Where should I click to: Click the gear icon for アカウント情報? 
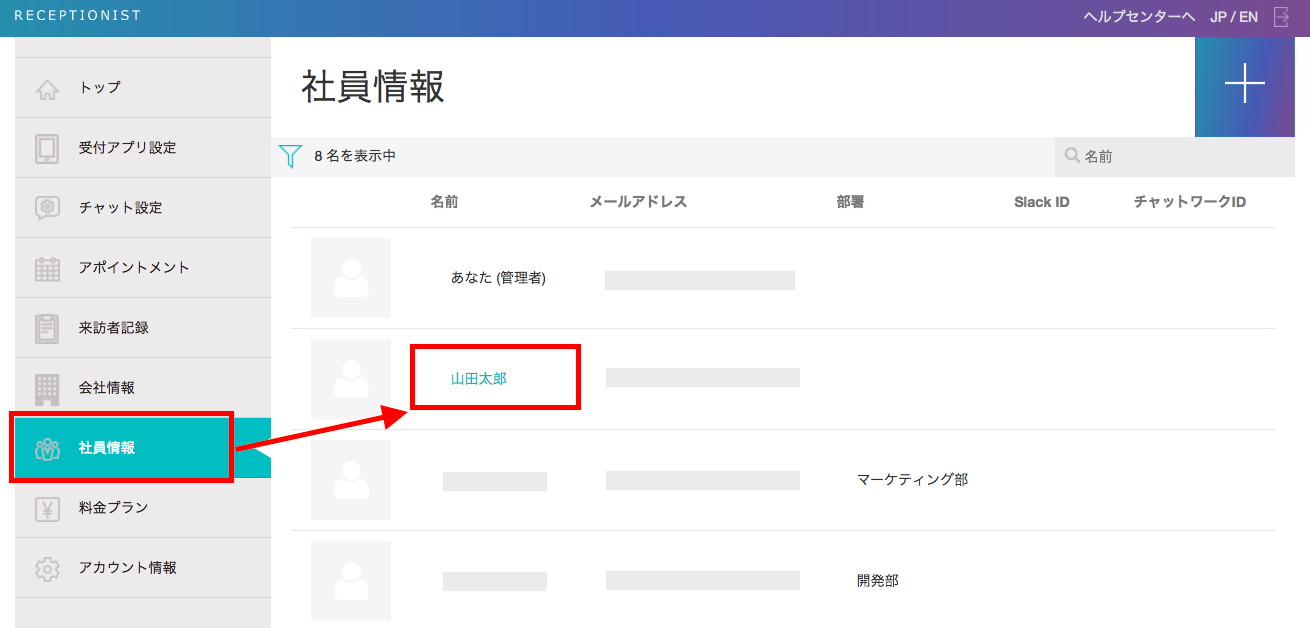pos(47,568)
